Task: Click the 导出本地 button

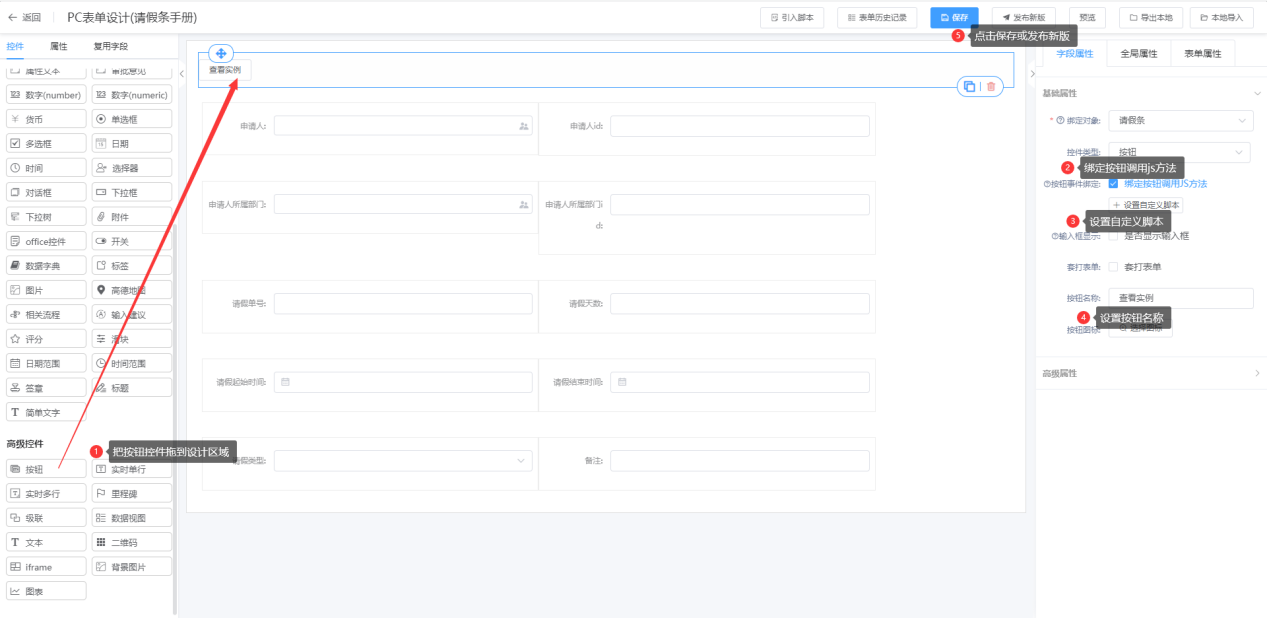Action: tap(1152, 17)
